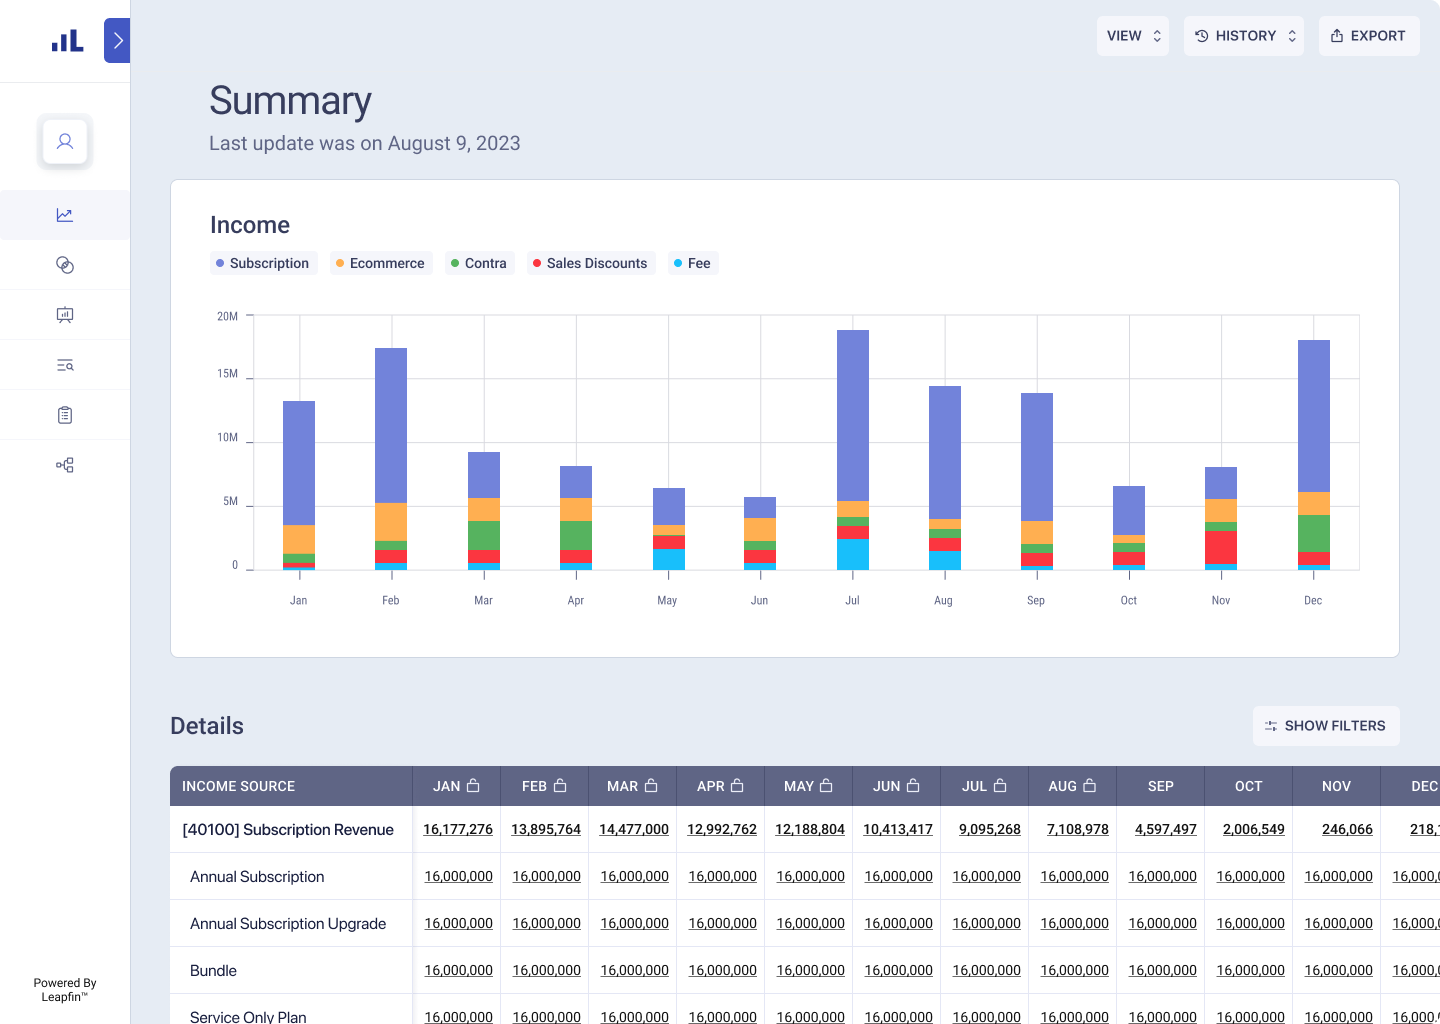Screen dimensions: 1440x1024
Task: Open the Subscription Revenue JAN value link
Action: [457, 829]
